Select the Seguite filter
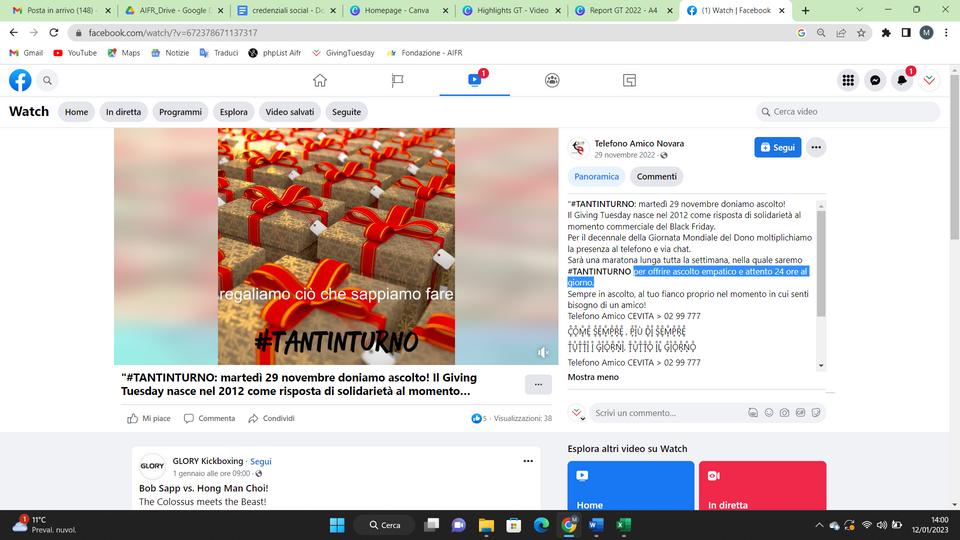The height and width of the screenshot is (540, 960). (347, 112)
